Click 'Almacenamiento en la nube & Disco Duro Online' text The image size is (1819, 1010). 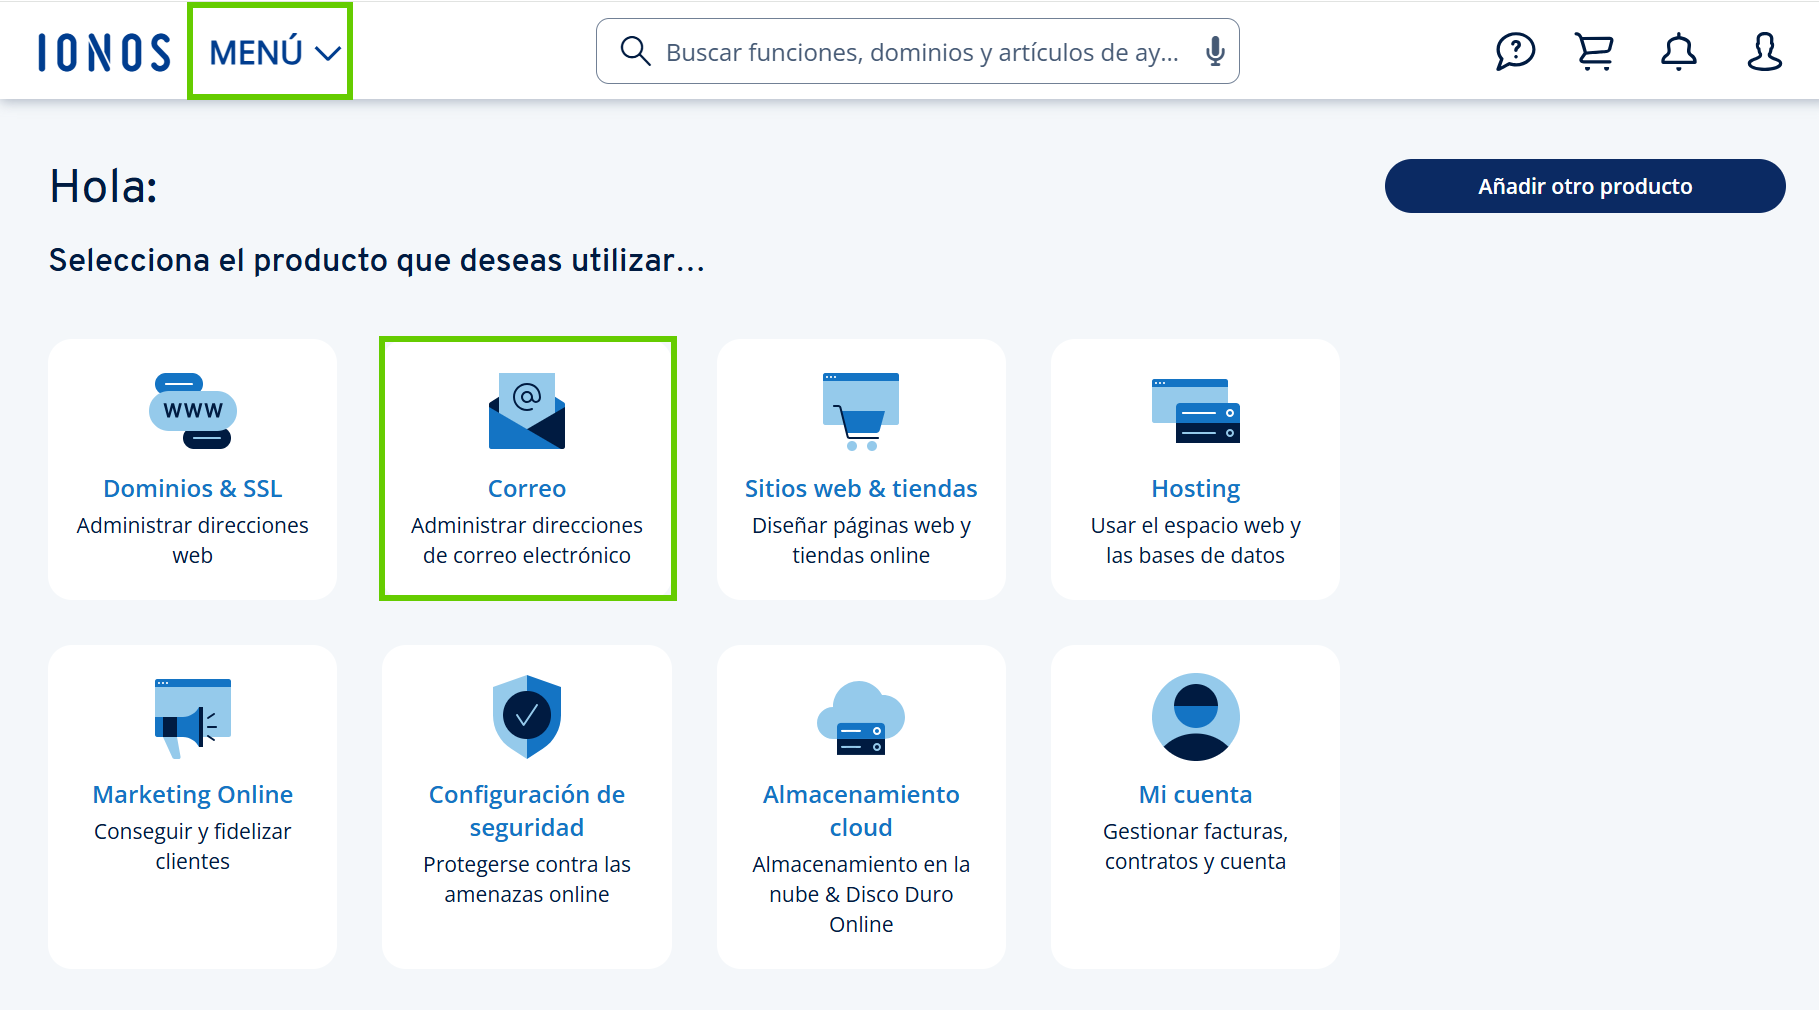861,894
